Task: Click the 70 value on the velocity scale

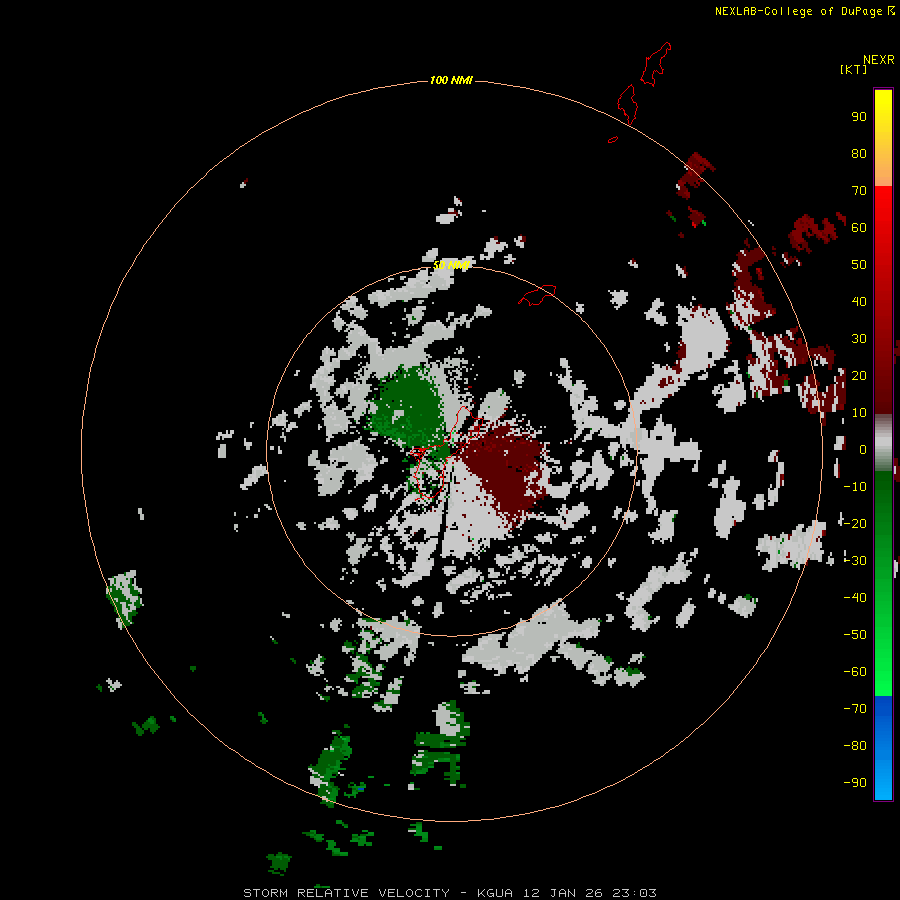Action: click(859, 191)
